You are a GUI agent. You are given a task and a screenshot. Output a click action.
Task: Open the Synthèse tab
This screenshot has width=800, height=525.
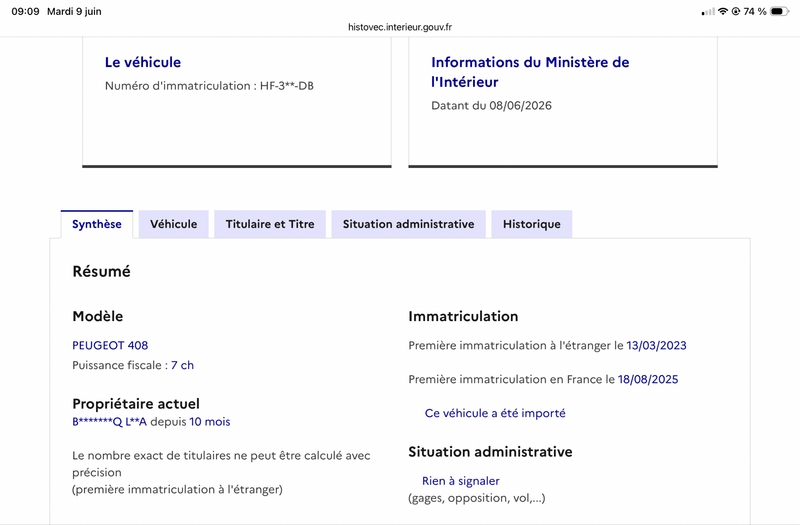click(97, 224)
